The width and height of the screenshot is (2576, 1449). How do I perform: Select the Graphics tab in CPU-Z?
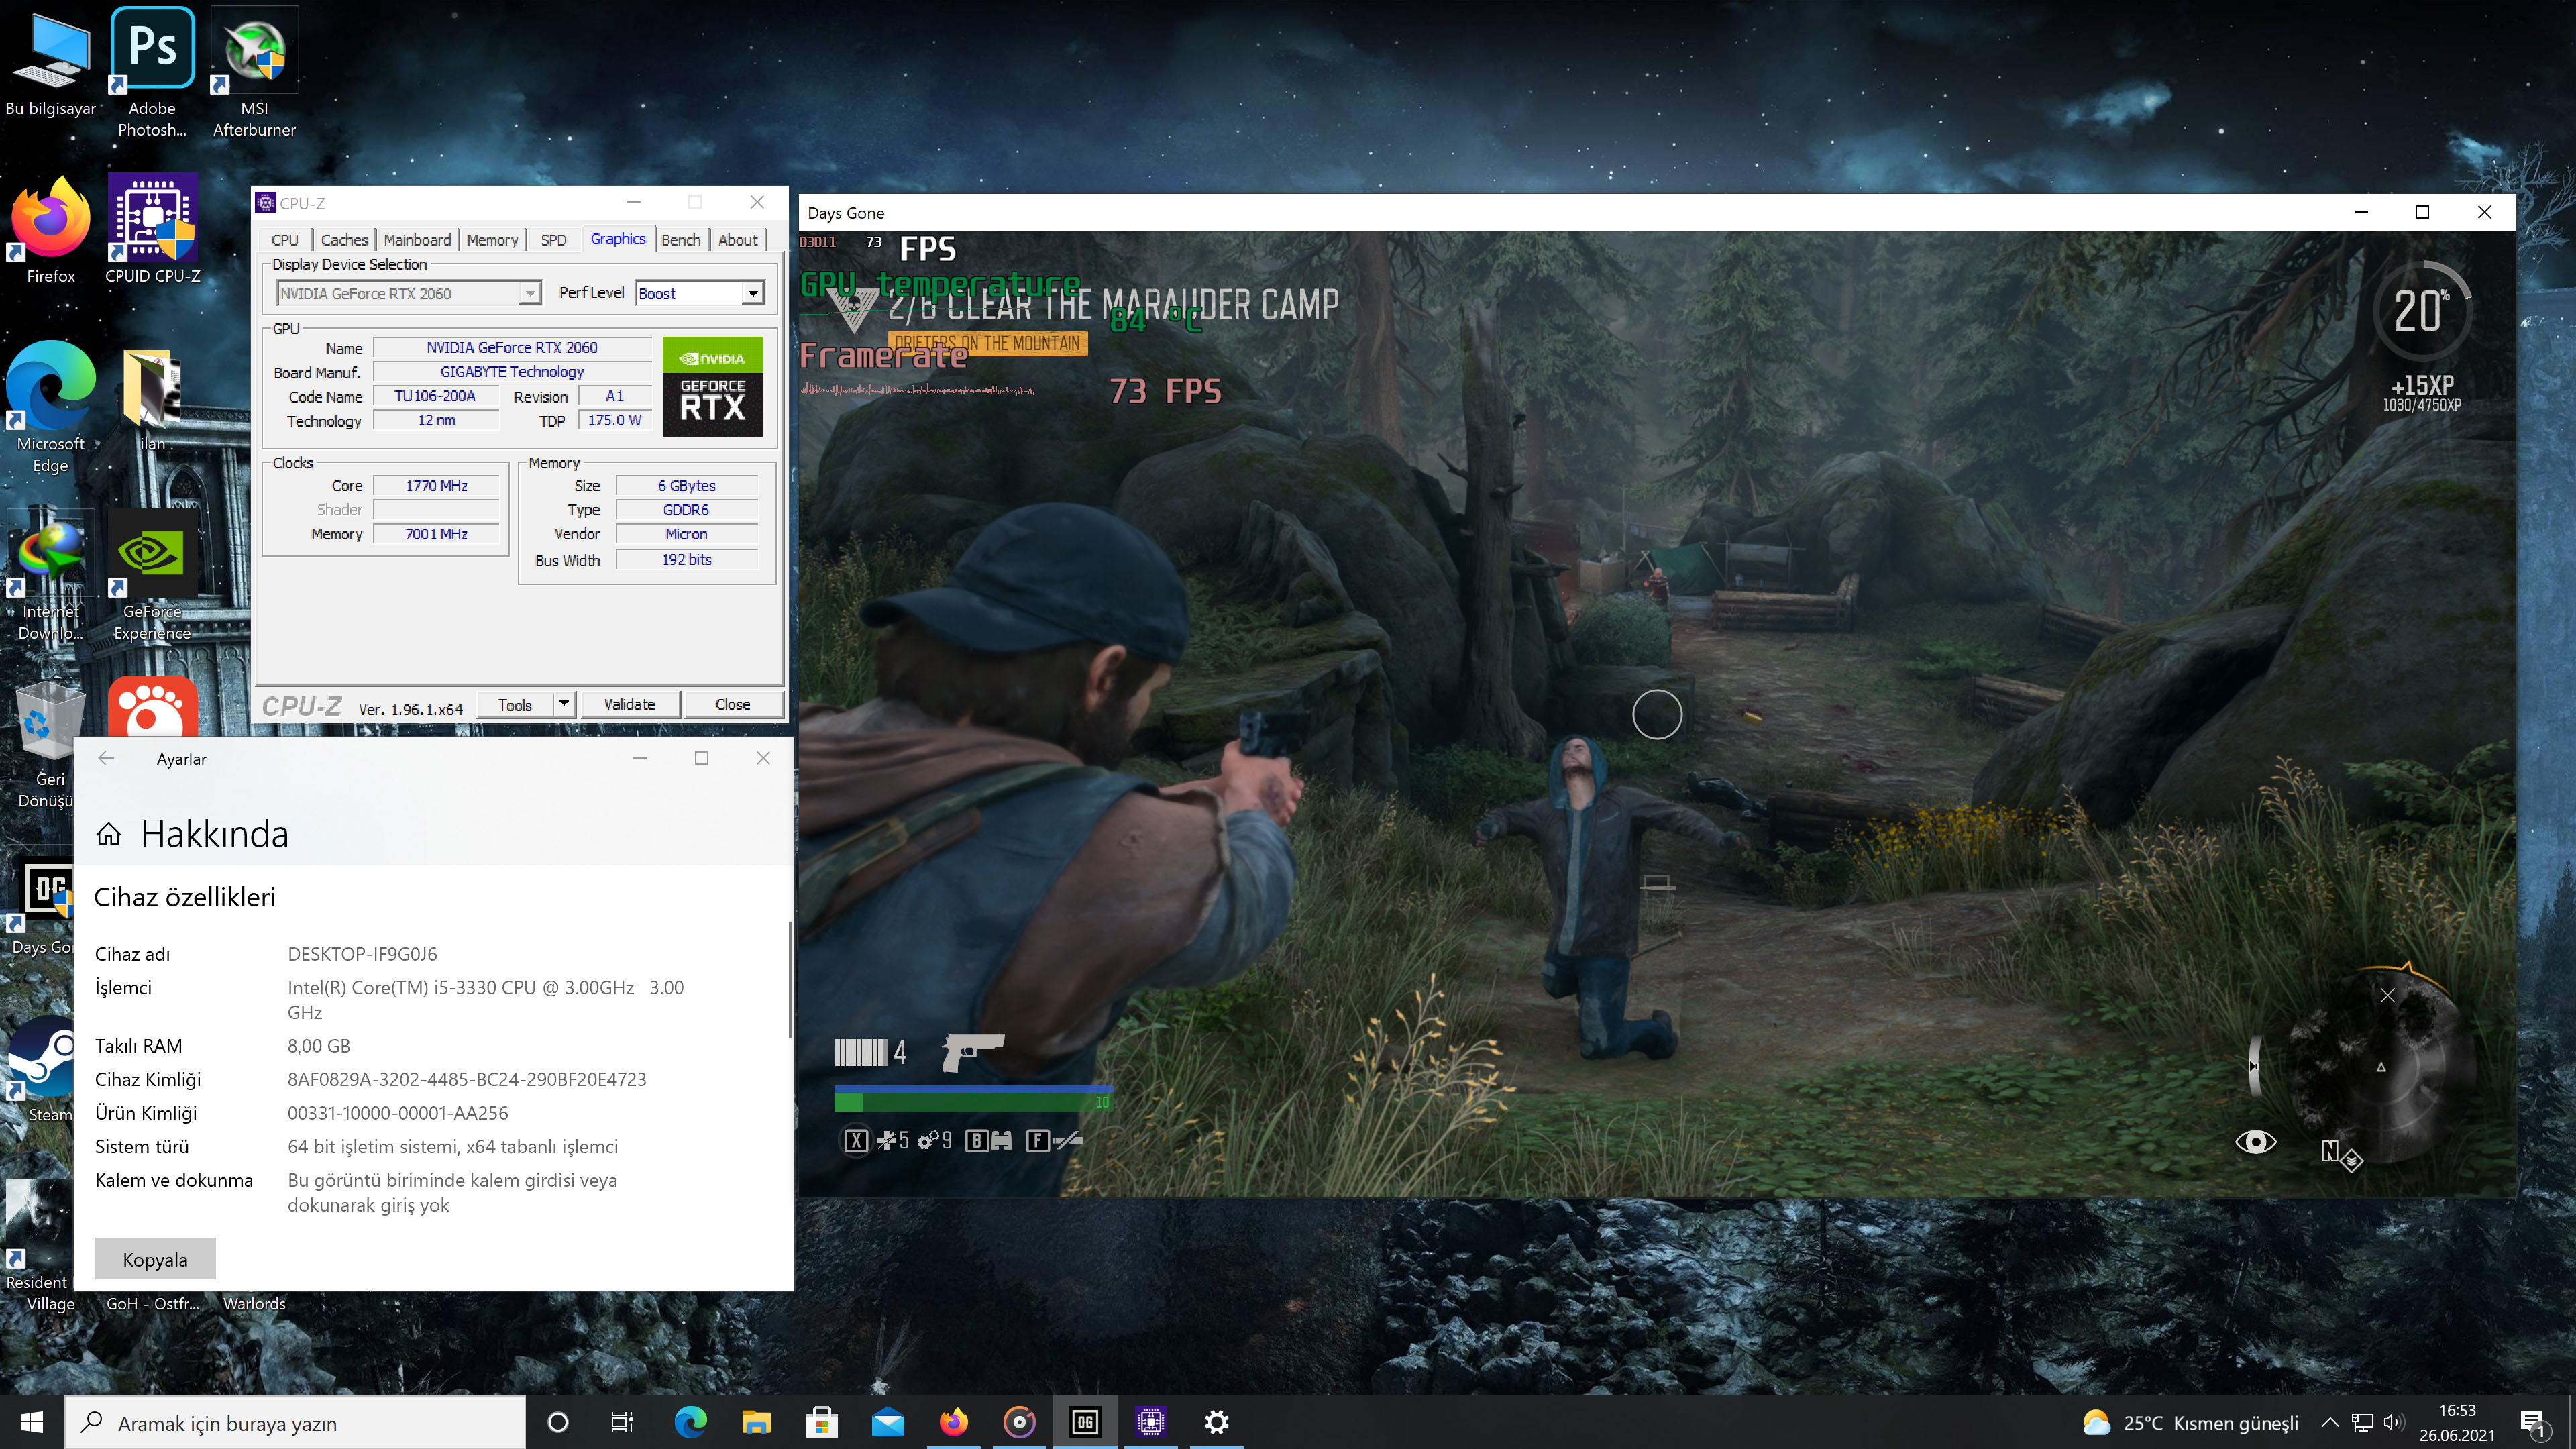coord(618,239)
